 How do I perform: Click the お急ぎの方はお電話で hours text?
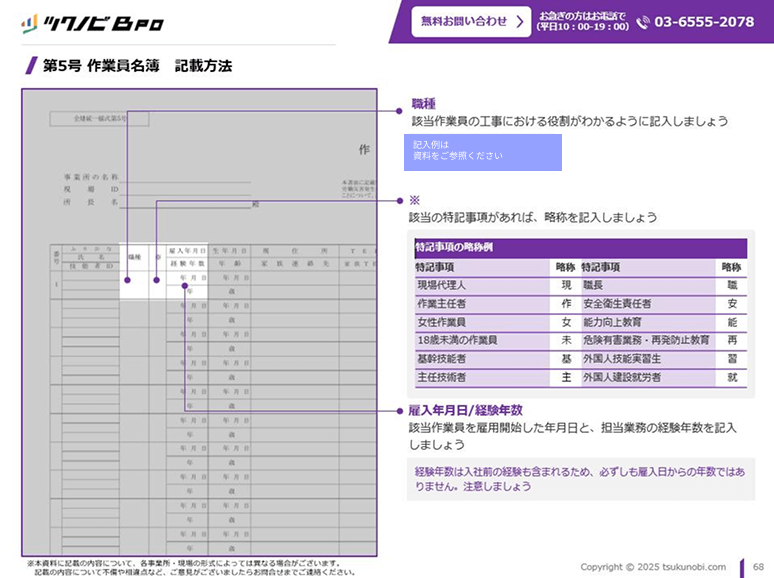583,21
